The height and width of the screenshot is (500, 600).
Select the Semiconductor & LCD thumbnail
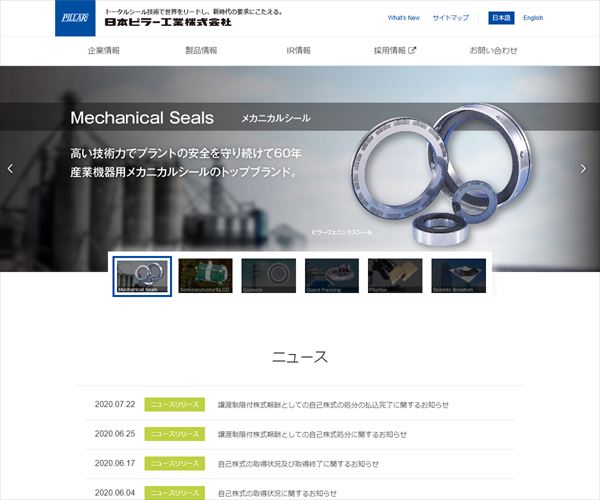pyautogui.click(x=205, y=276)
